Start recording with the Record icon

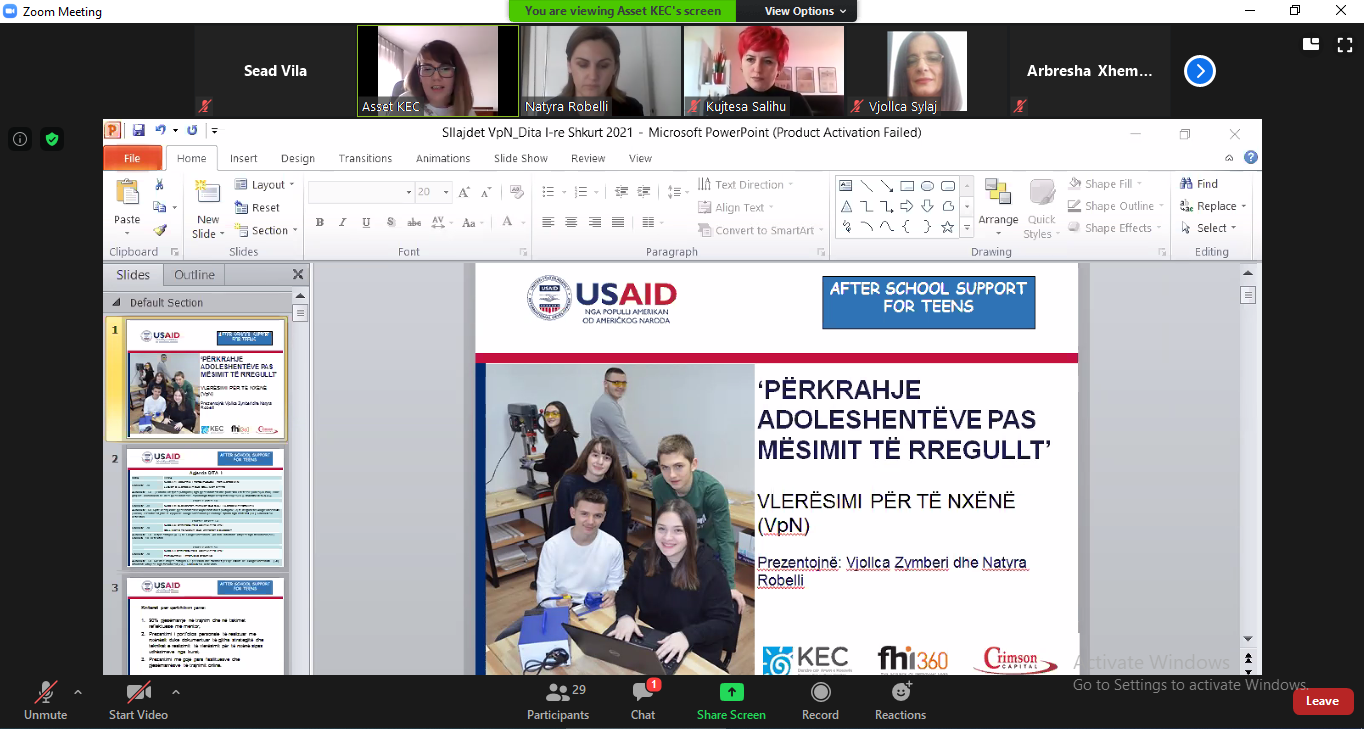pyautogui.click(x=820, y=693)
